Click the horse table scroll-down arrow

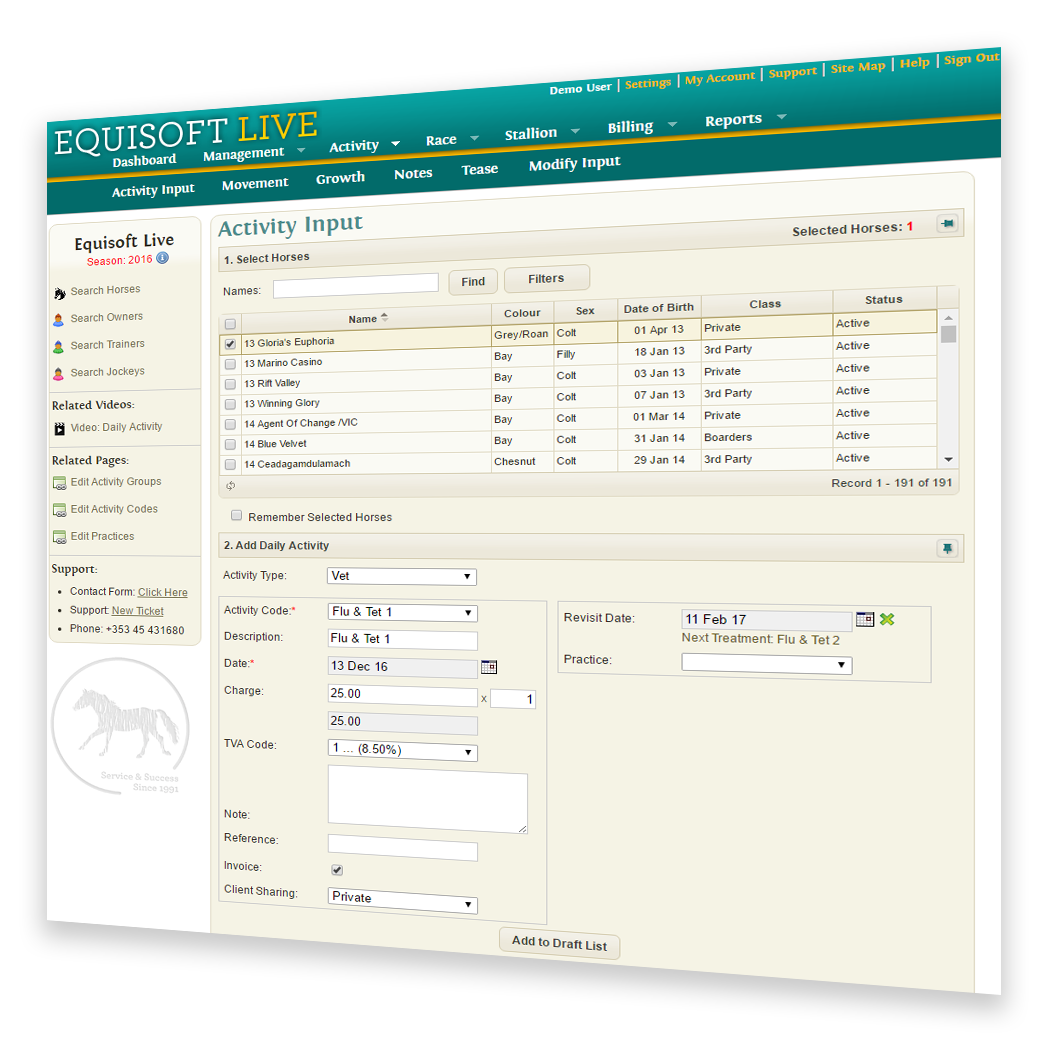(x=948, y=460)
